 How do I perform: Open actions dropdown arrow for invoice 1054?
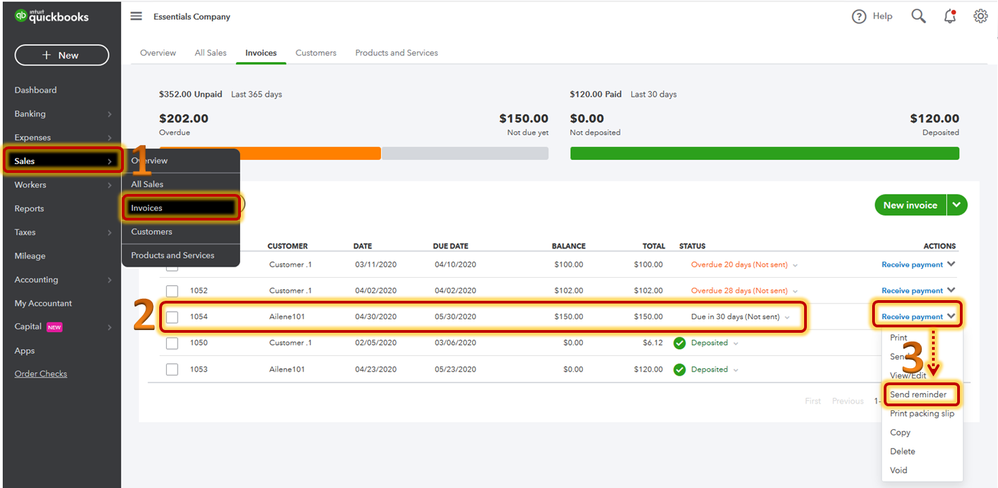tap(952, 316)
